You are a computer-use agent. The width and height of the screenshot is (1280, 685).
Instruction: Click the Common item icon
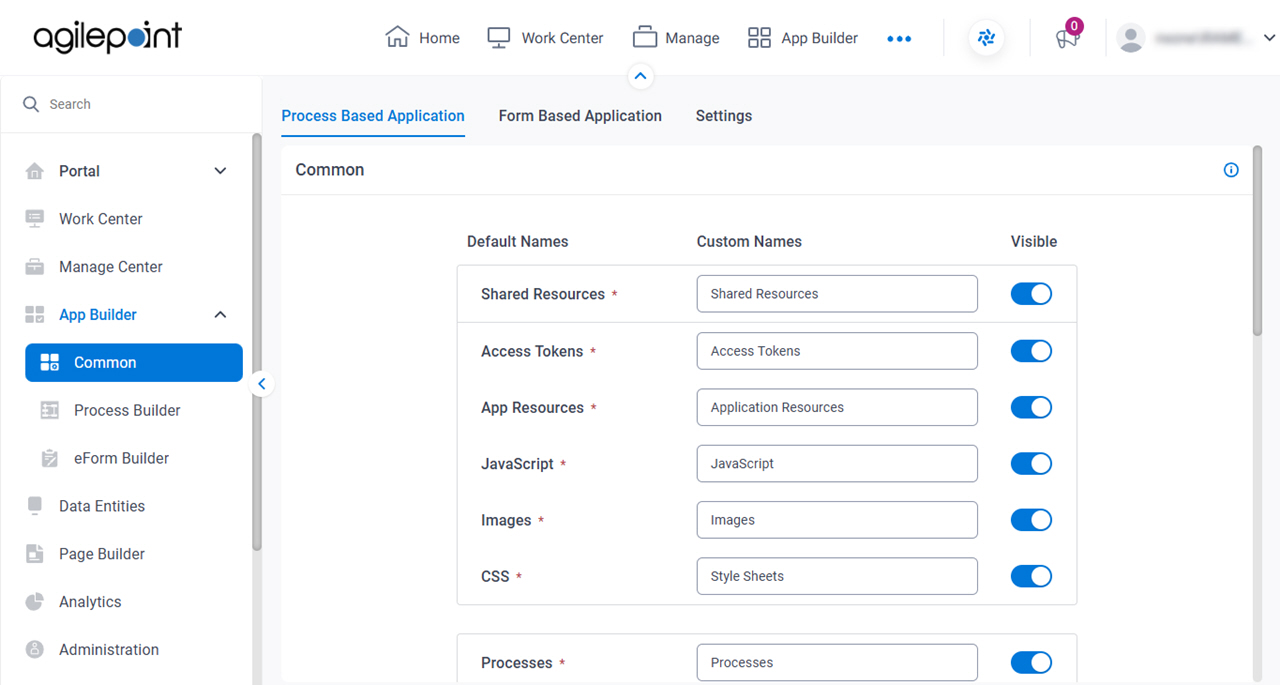50,363
